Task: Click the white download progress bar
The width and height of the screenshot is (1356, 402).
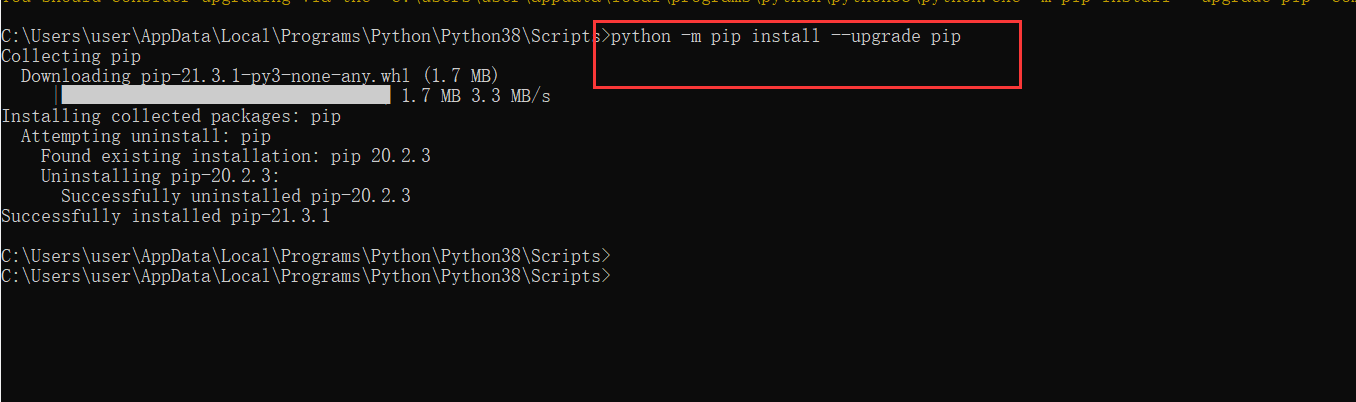Action: tap(226, 96)
